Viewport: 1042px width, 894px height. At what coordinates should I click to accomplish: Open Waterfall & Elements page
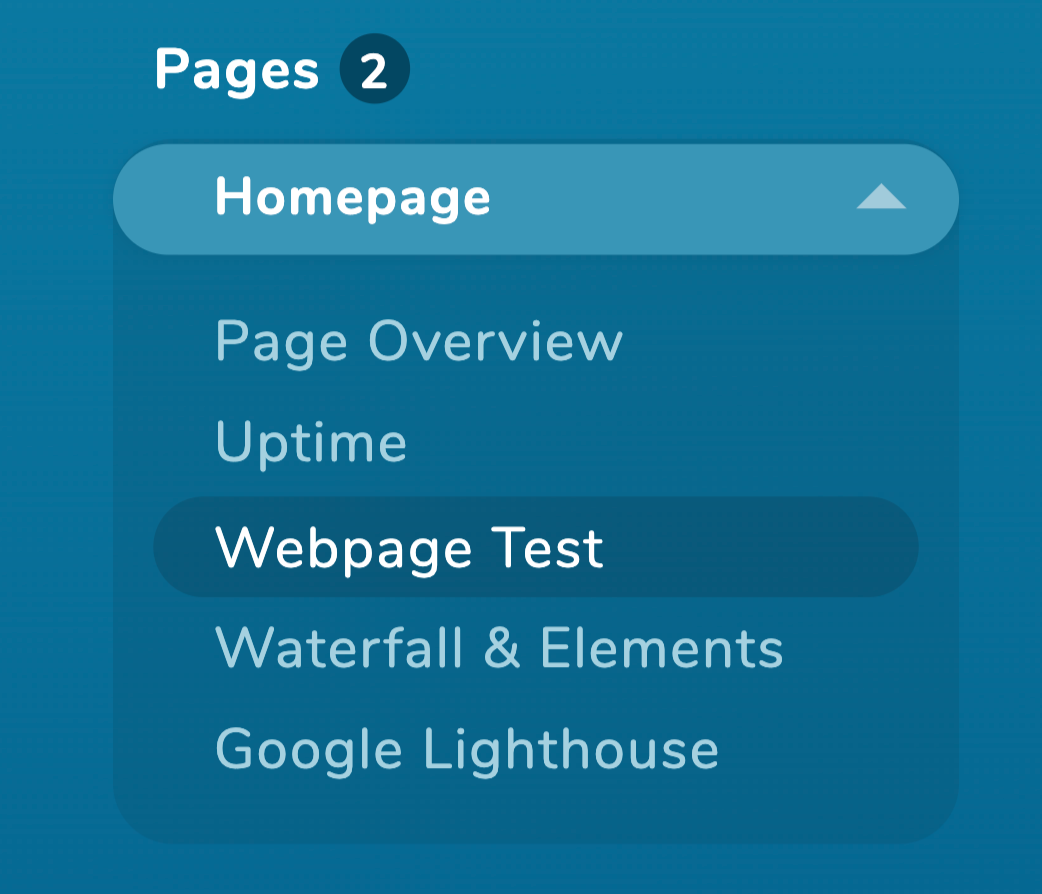tap(500, 648)
